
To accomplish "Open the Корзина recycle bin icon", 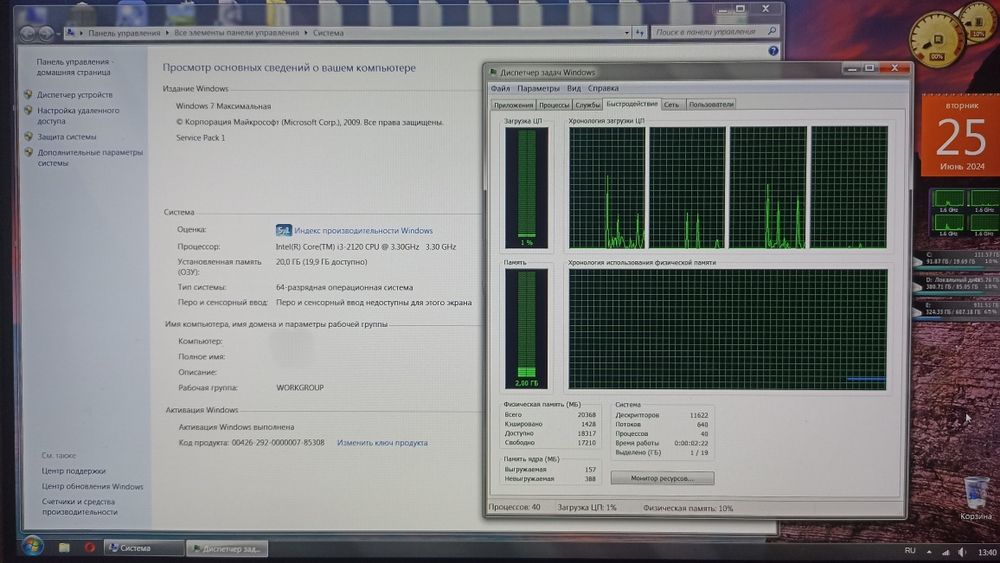I will 975,499.
